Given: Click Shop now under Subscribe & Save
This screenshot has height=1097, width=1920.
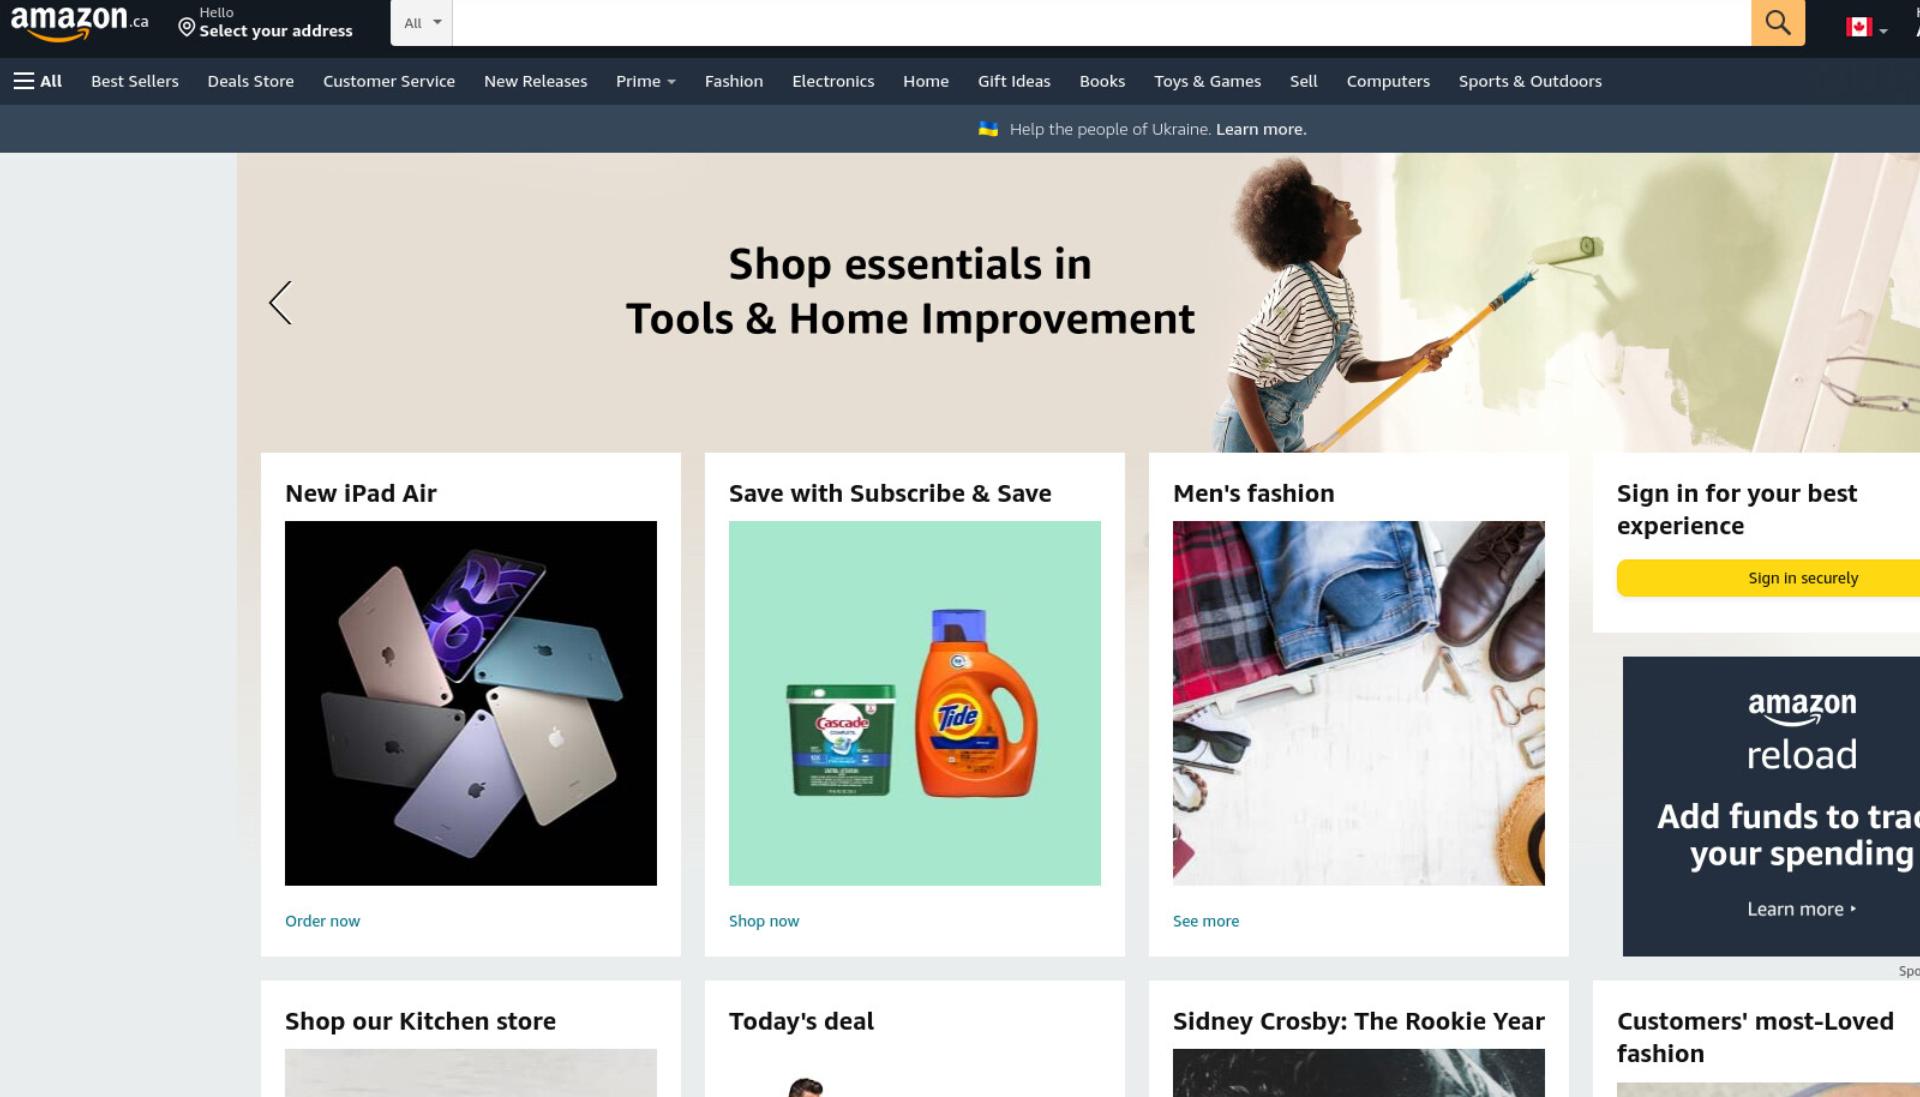Looking at the screenshot, I should [764, 921].
